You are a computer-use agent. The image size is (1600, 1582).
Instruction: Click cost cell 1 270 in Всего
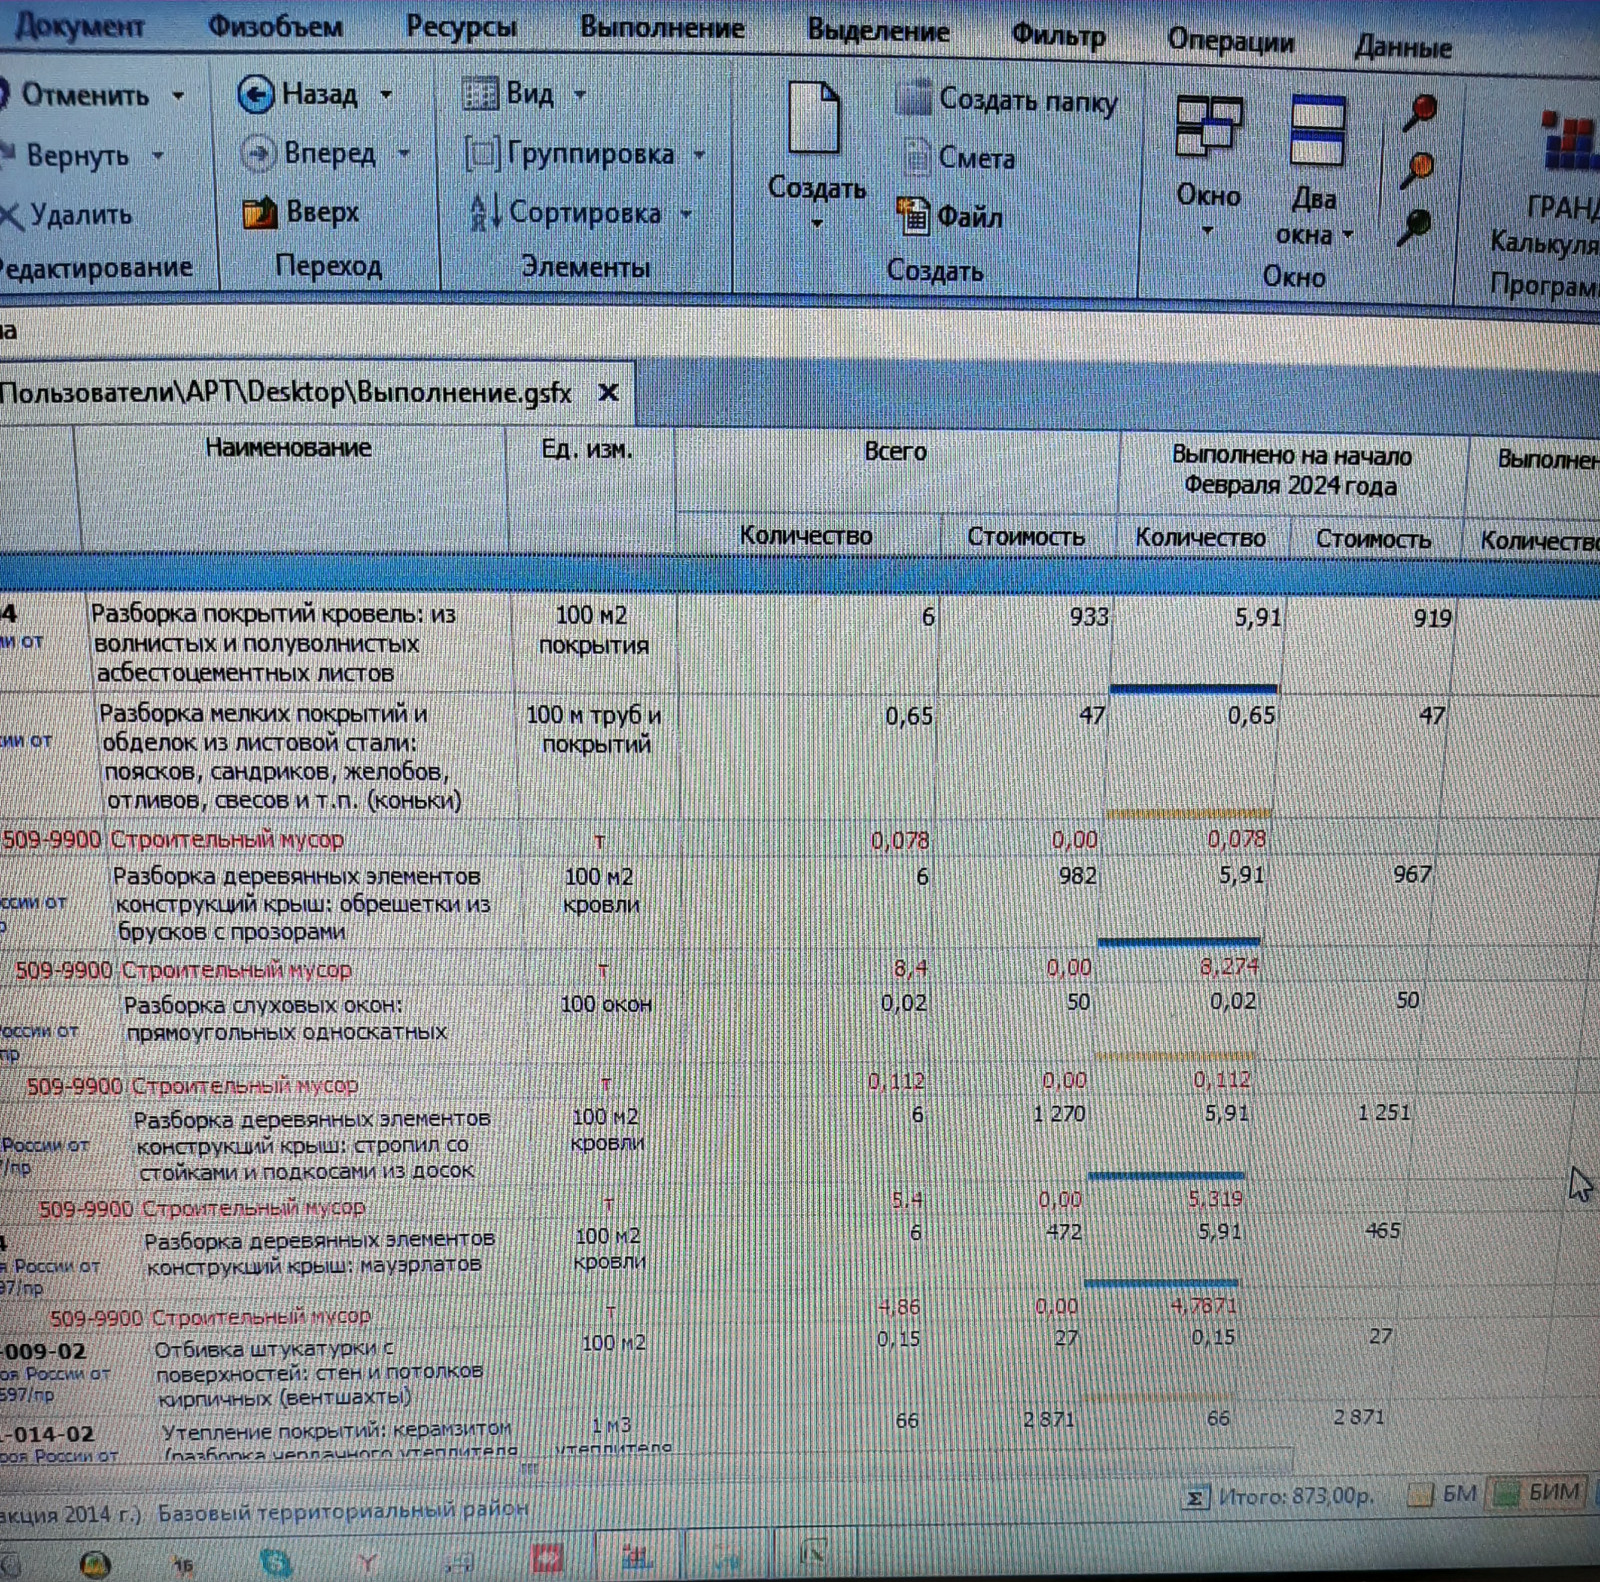(1060, 1113)
